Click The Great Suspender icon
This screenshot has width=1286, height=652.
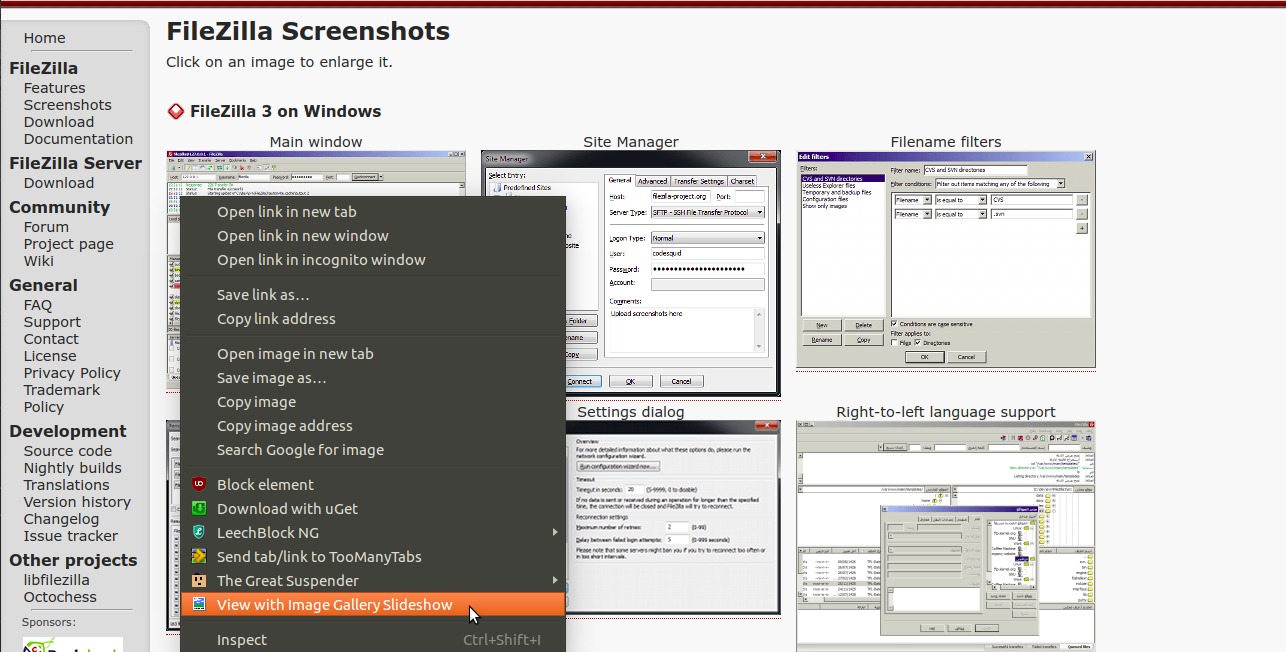click(x=199, y=580)
